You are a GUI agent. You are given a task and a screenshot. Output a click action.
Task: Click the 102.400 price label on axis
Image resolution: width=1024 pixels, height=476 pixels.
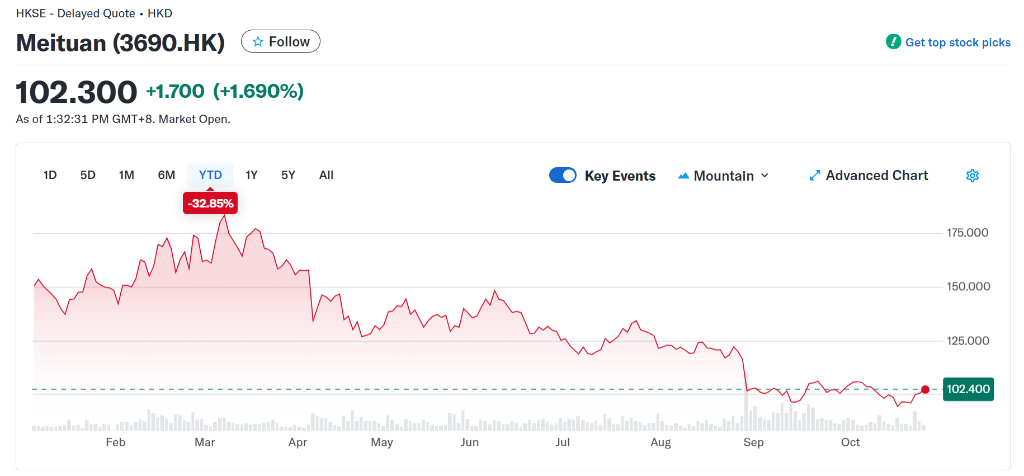click(x=967, y=390)
